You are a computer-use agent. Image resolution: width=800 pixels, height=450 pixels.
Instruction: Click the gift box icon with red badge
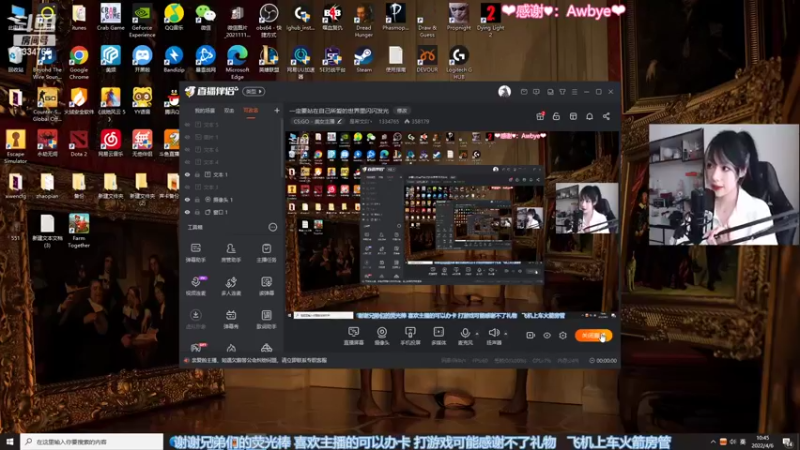(x=540, y=116)
